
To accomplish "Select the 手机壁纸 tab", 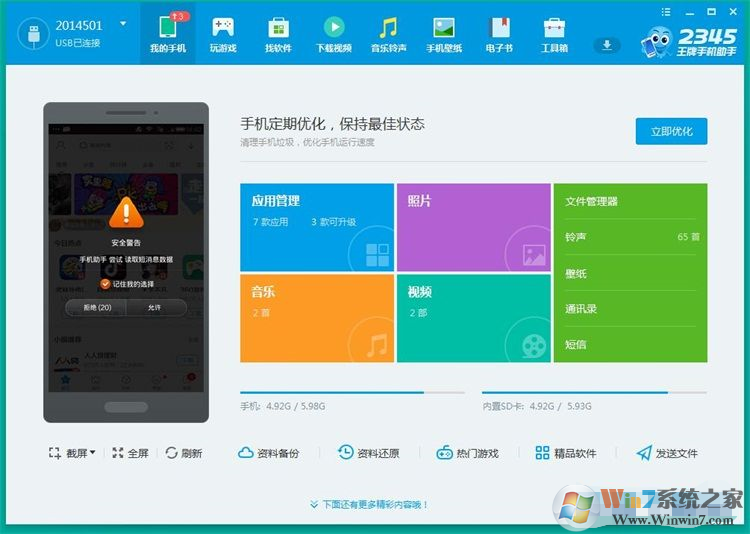I will click(444, 33).
